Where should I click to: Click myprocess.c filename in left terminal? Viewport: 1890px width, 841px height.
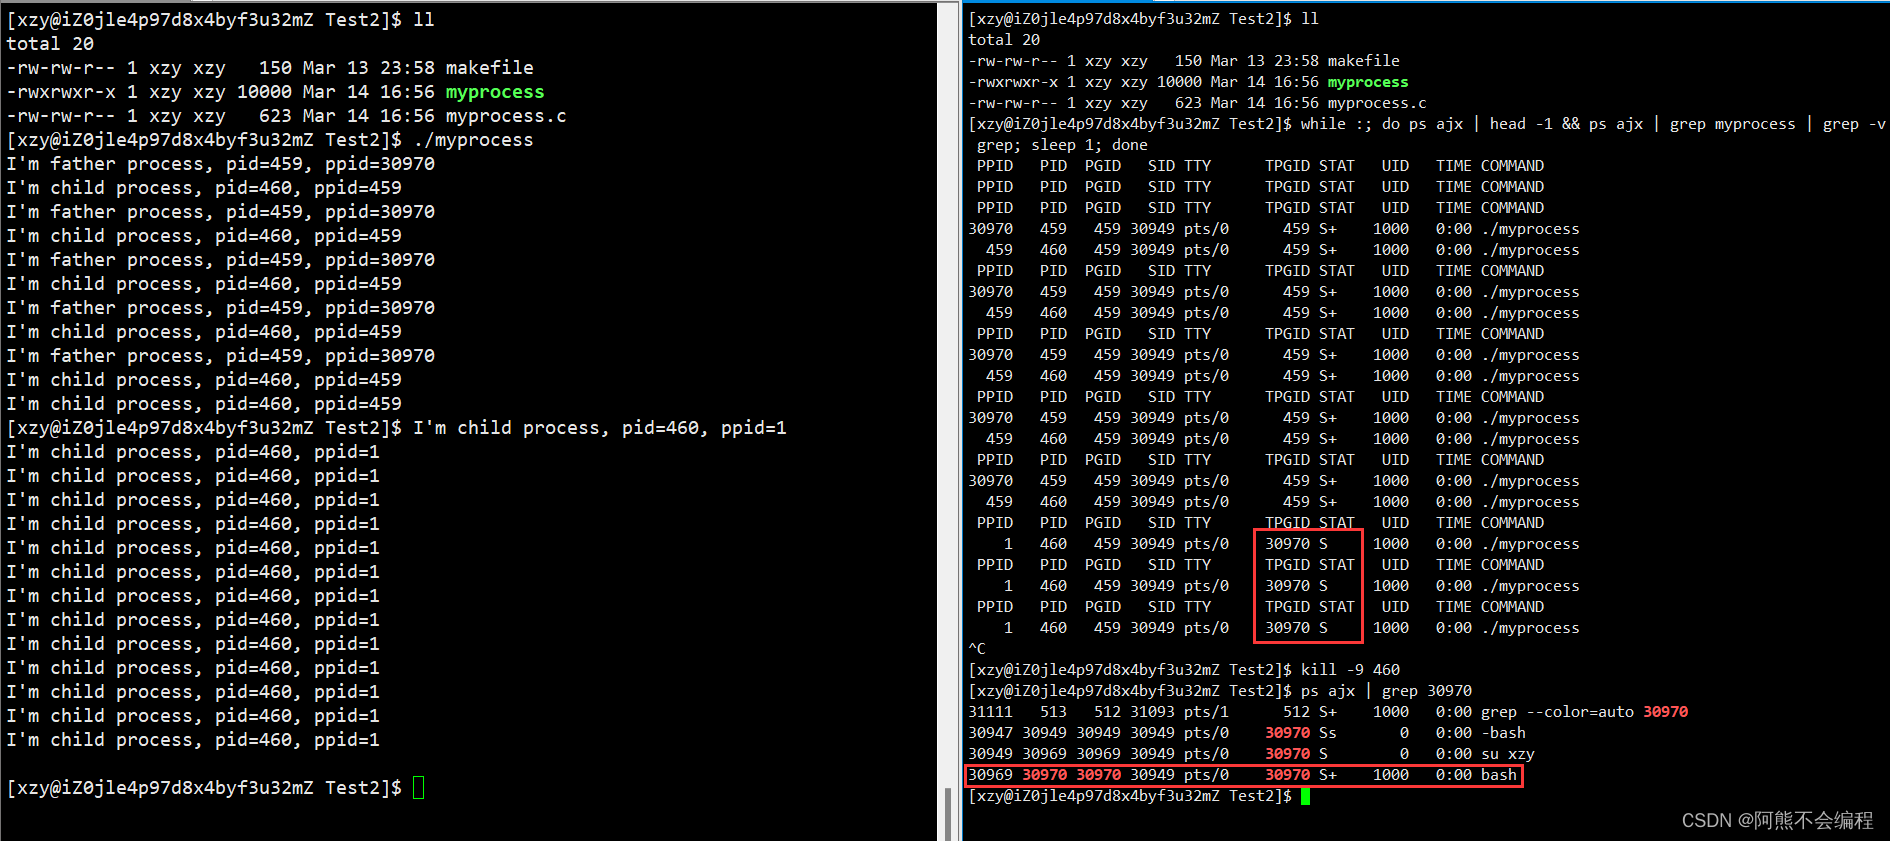505,116
